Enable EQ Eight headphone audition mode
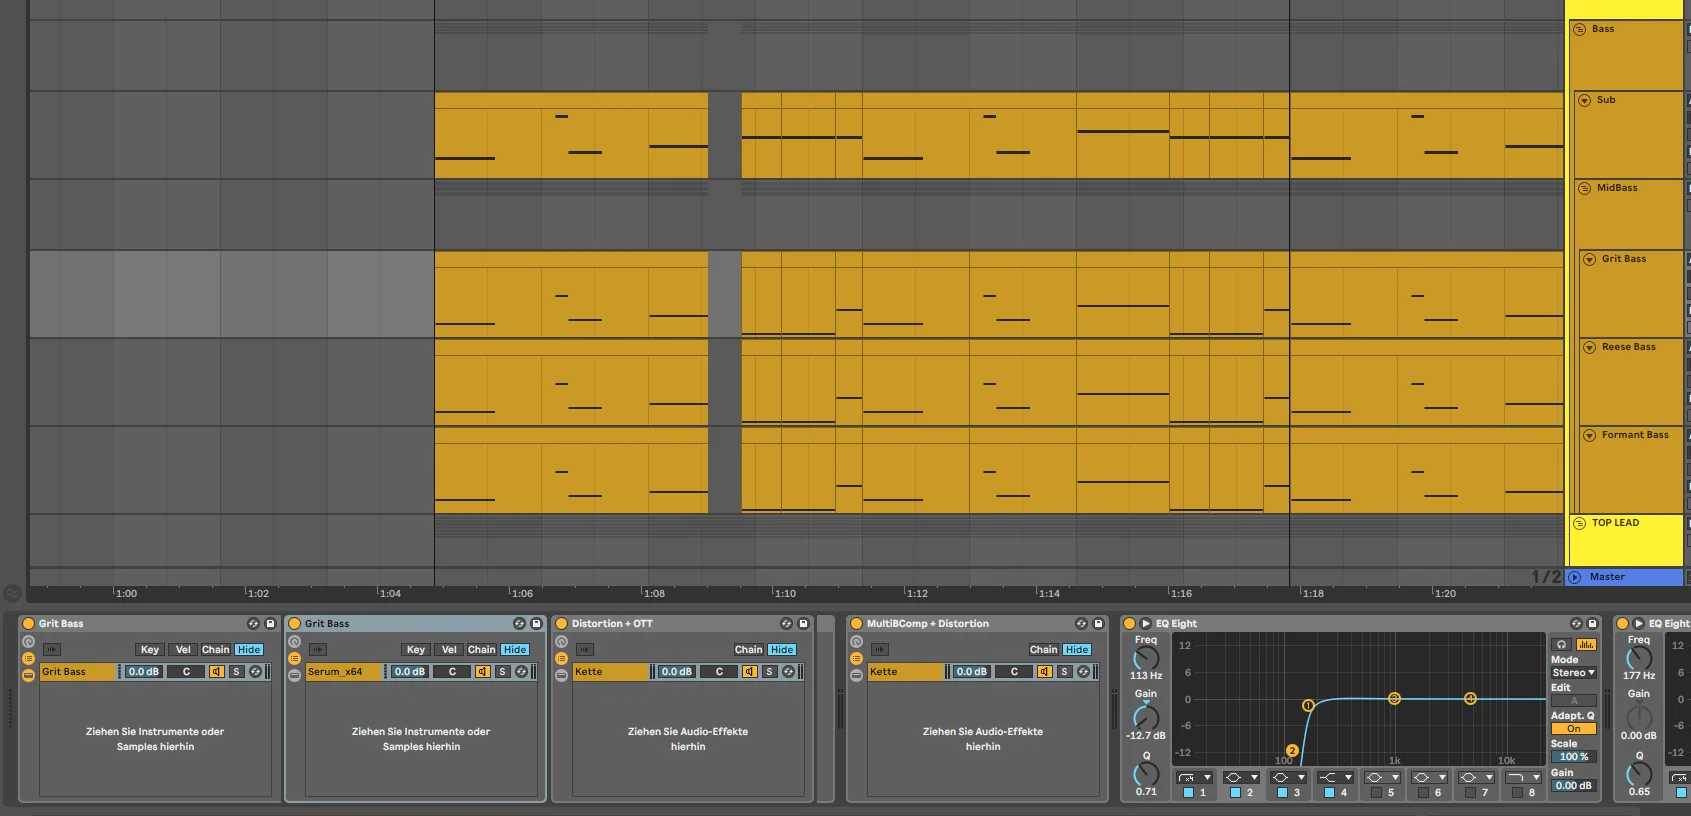Image resolution: width=1691 pixels, height=816 pixels. tap(1561, 645)
